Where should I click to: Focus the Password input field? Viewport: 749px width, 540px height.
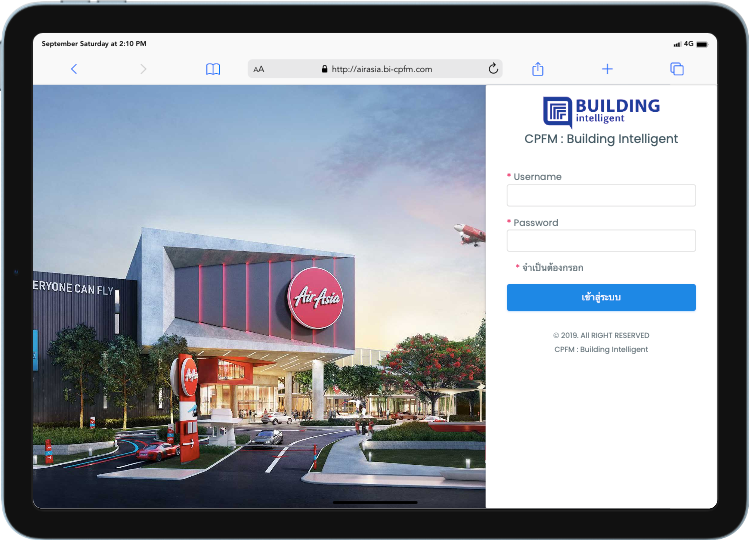(x=601, y=240)
